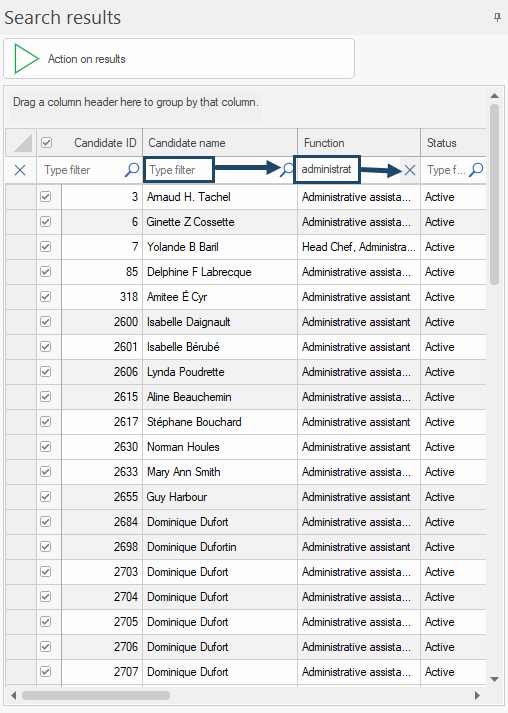Select the Guy Harbour name cell
Viewport: 508px width, 713px height.
(x=220, y=497)
